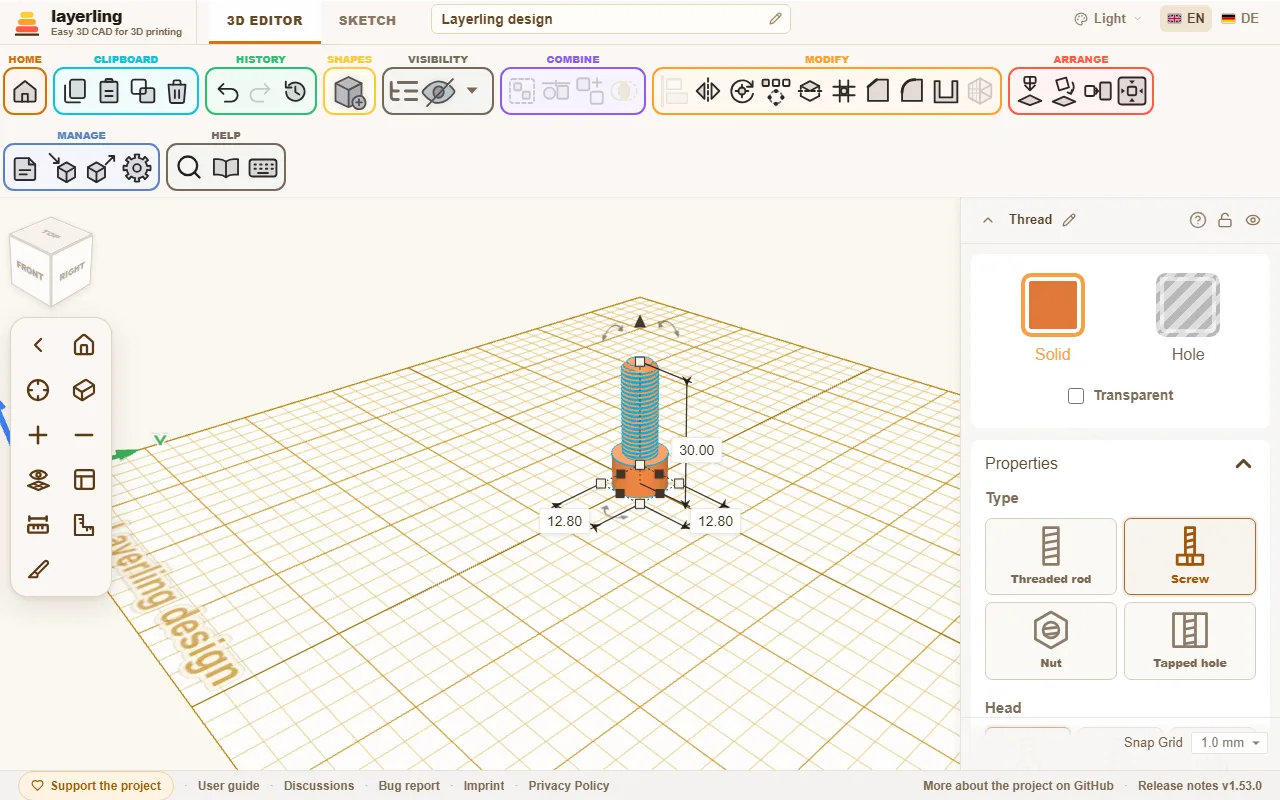Click the home view icon in navigation panel
This screenshot has height=800, width=1280.
pyautogui.click(x=84, y=345)
